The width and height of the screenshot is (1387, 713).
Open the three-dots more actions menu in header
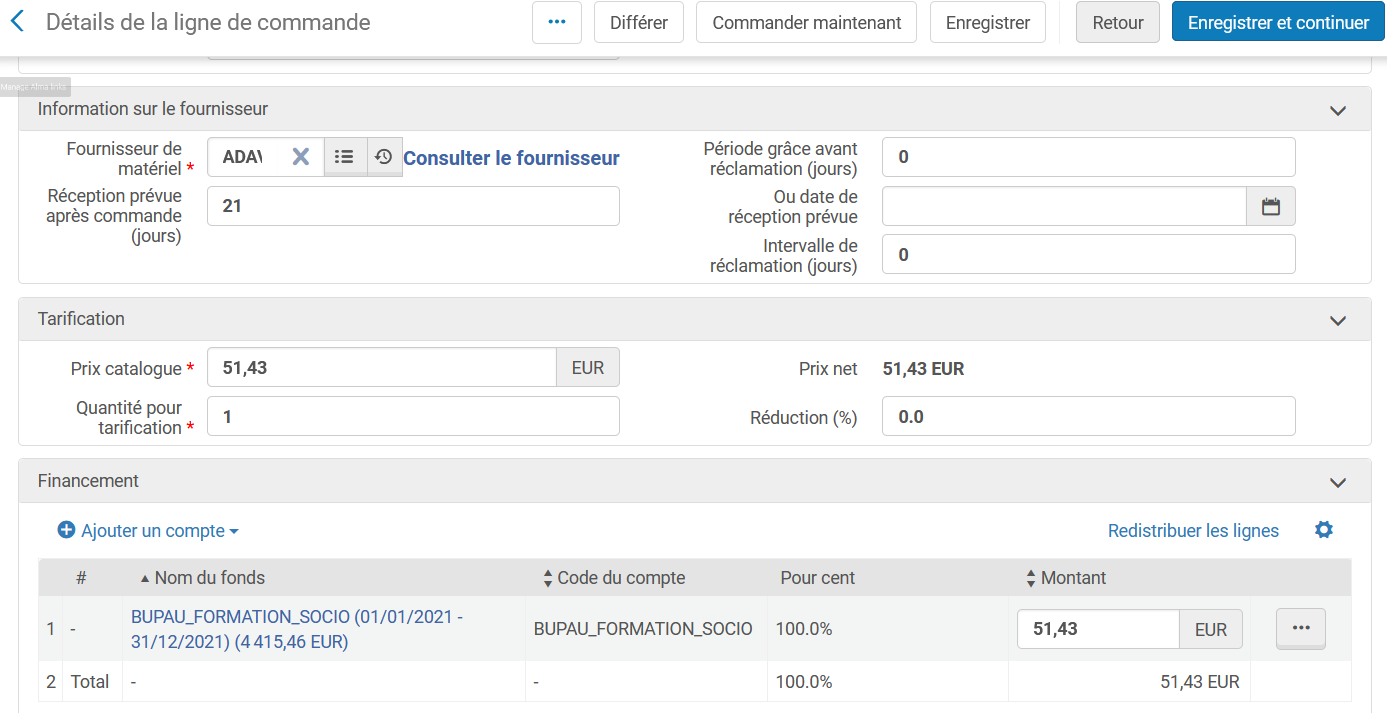click(x=557, y=22)
